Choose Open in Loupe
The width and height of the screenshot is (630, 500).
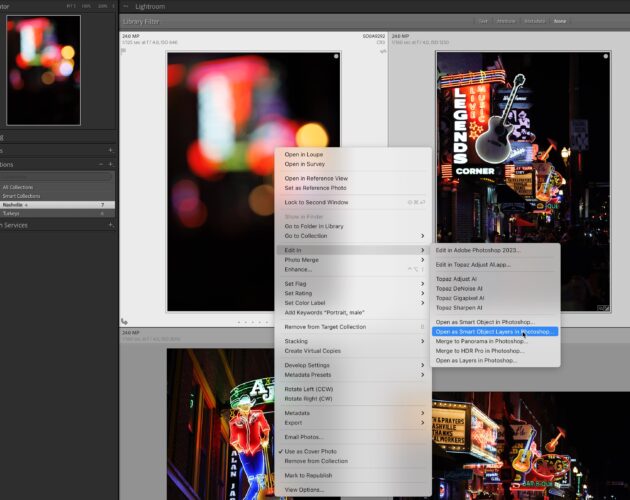pos(304,154)
